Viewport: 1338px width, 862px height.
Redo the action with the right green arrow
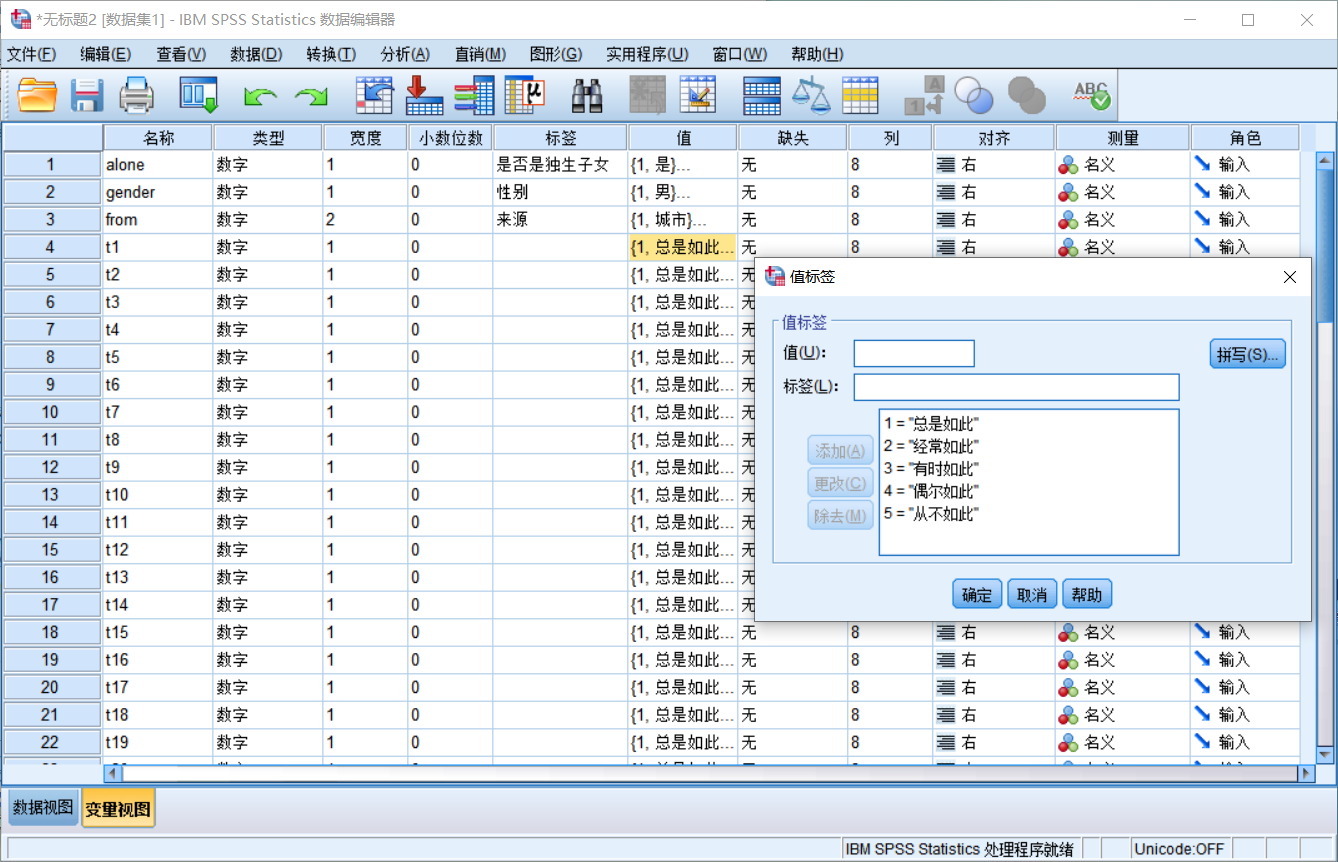coord(311,96)
